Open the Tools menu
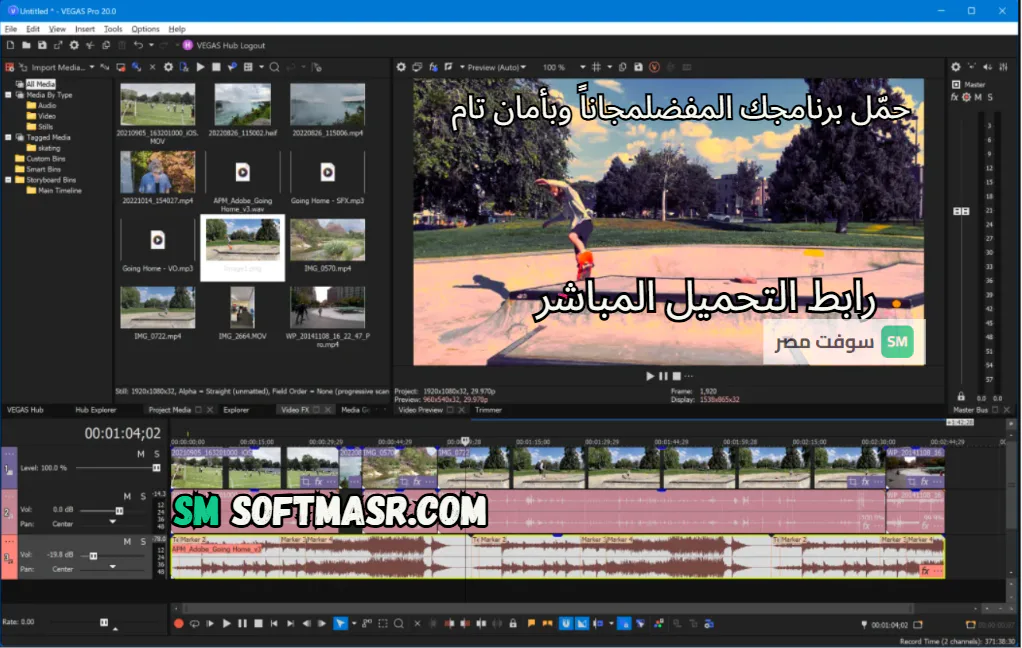1022x648 pixels. point(113,29)
